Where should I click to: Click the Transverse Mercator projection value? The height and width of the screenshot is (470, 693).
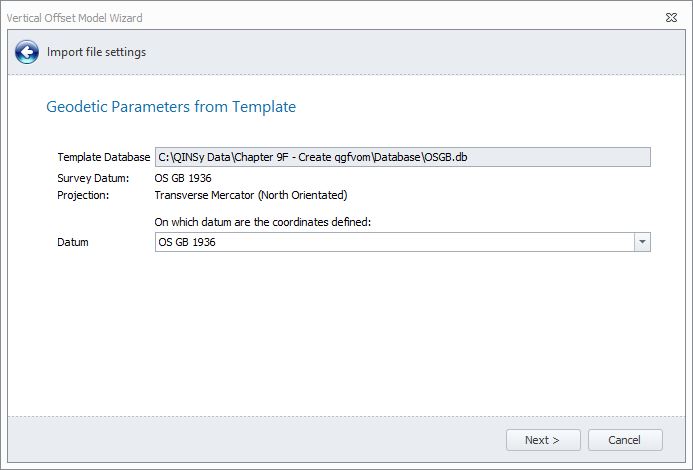click(251, 195)
